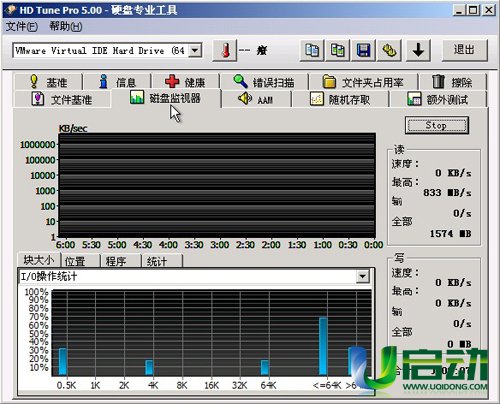500x404 pixels.
Task: Open the 程序 programs sub-tab
Action: pos(121,261)
